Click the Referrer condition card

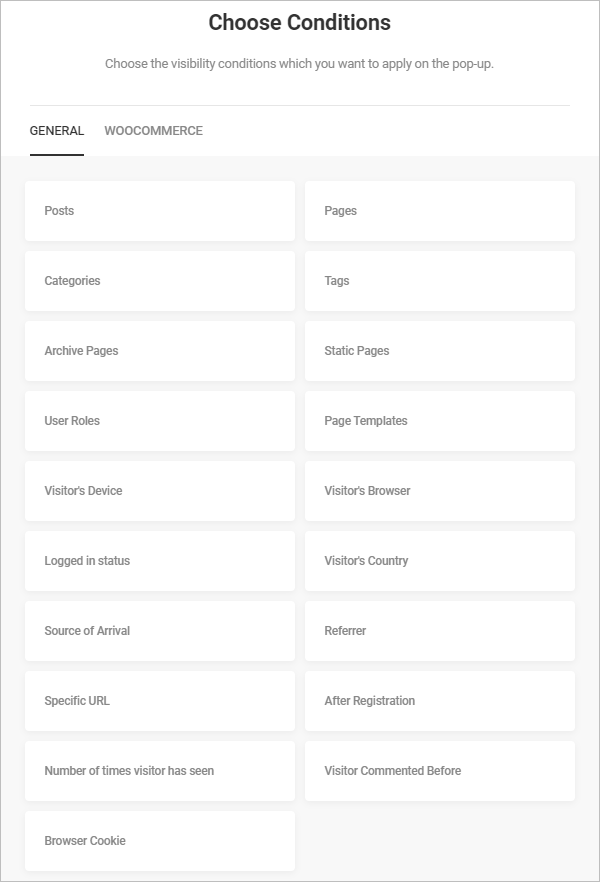440,631
